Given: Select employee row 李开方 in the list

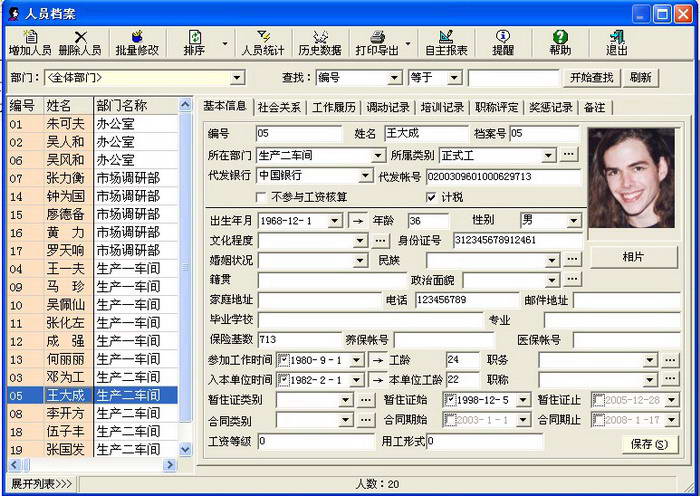Looking at the screenshot, I should pyautogui.click(x=92, y=413).
